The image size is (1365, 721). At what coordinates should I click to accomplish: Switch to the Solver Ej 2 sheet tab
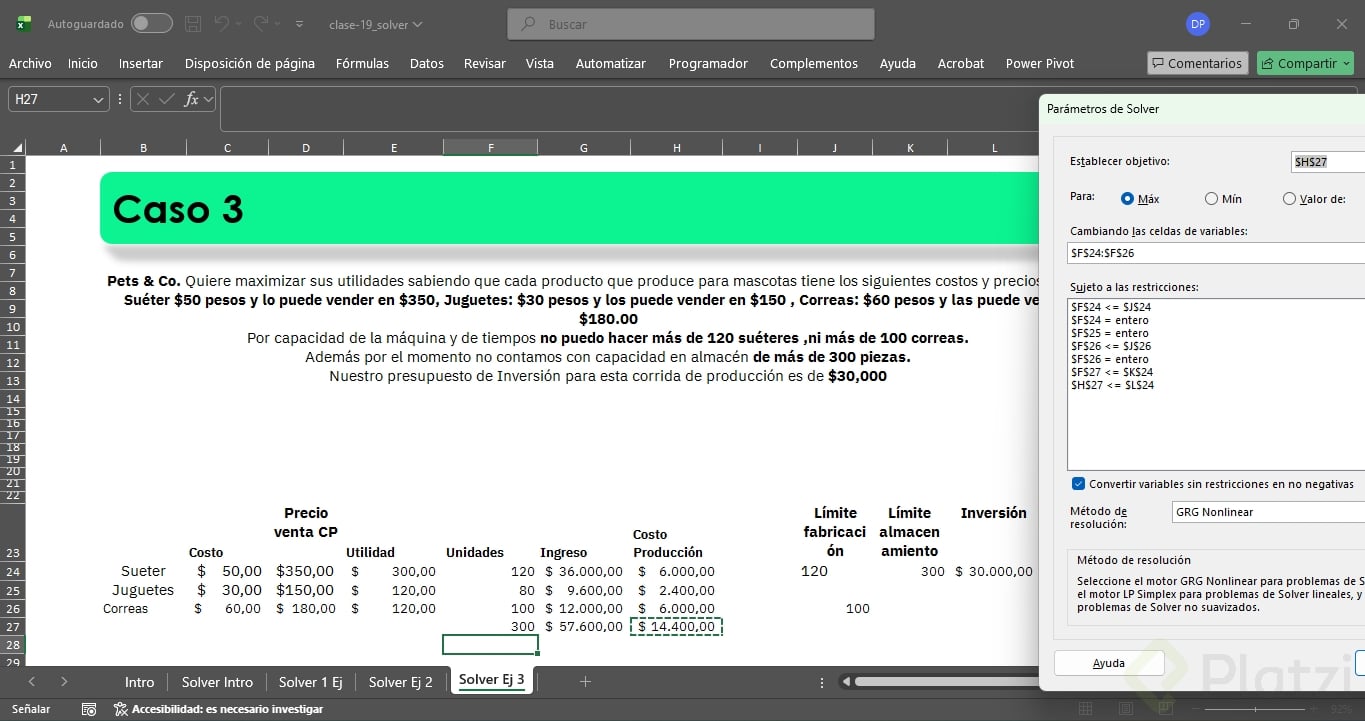coord(401,682)
